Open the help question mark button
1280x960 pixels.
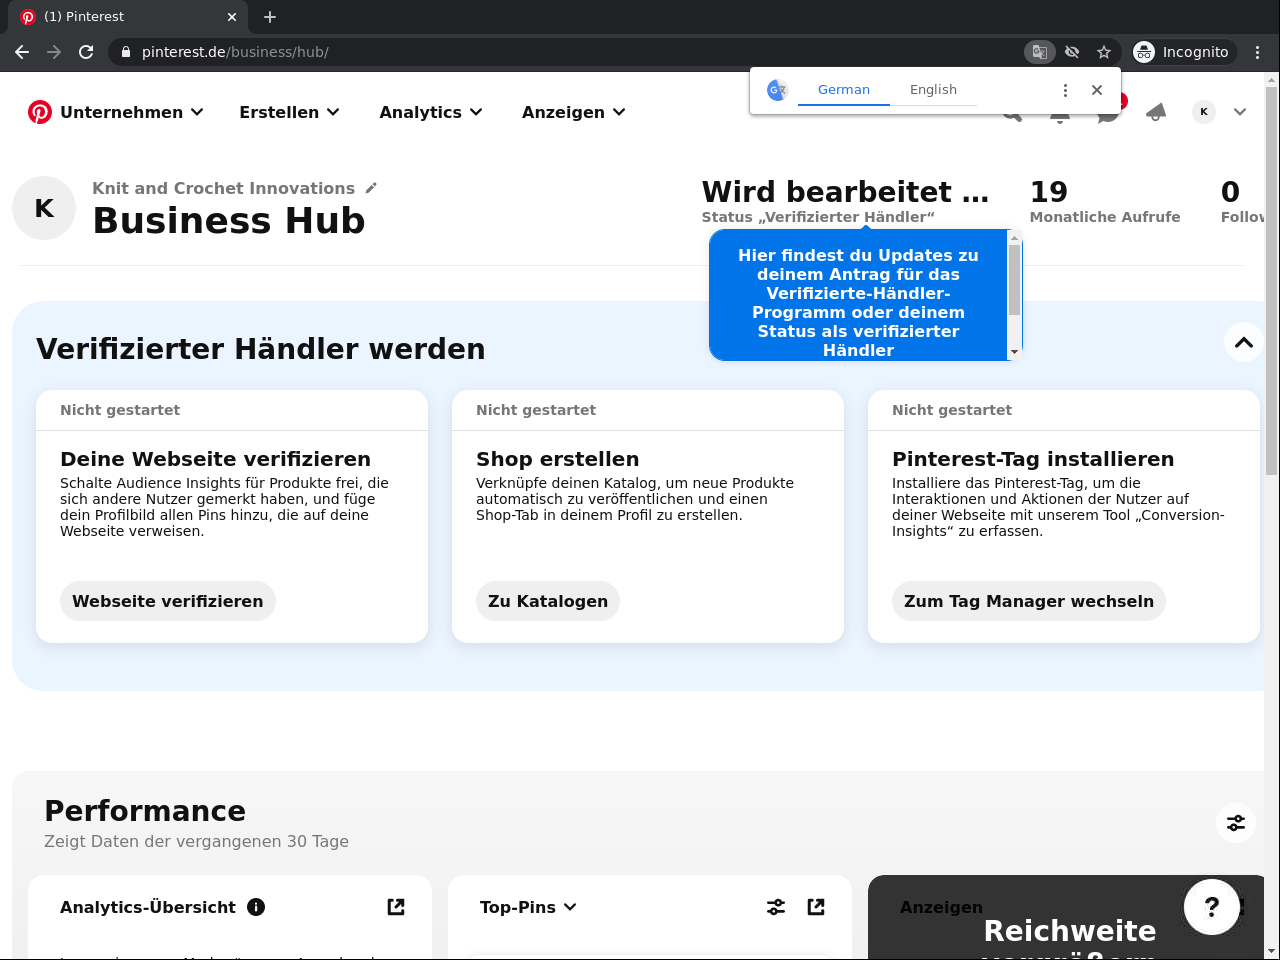tap(1212, 907)
